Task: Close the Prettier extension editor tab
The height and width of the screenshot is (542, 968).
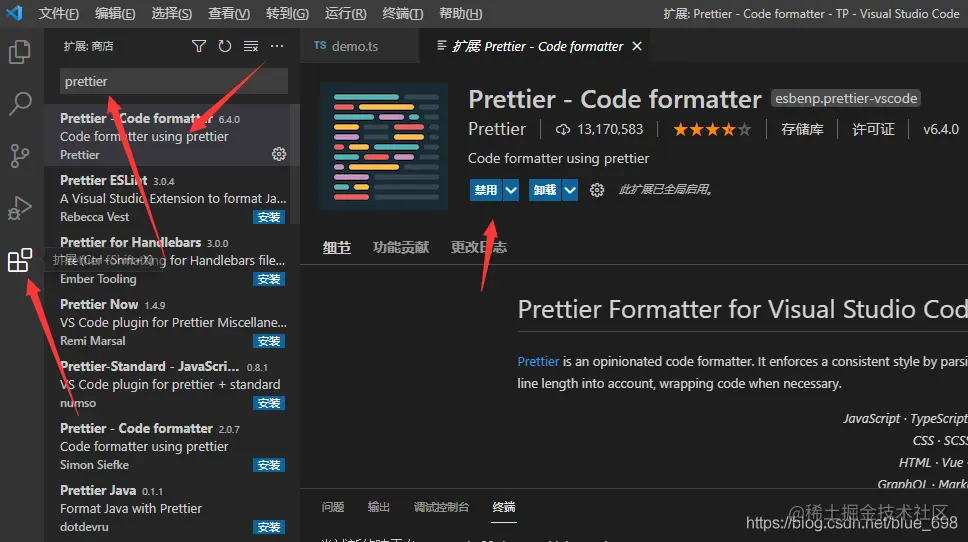Action: tap(637, 46)
